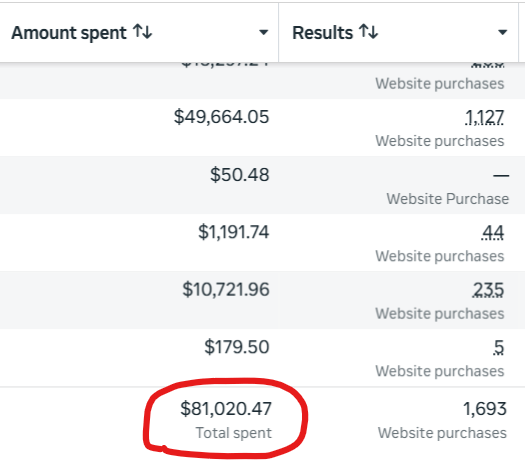The height and width of the screenshot is (467, 525).
Task: Click the Amount spent column header
Action: click(139, 32)
